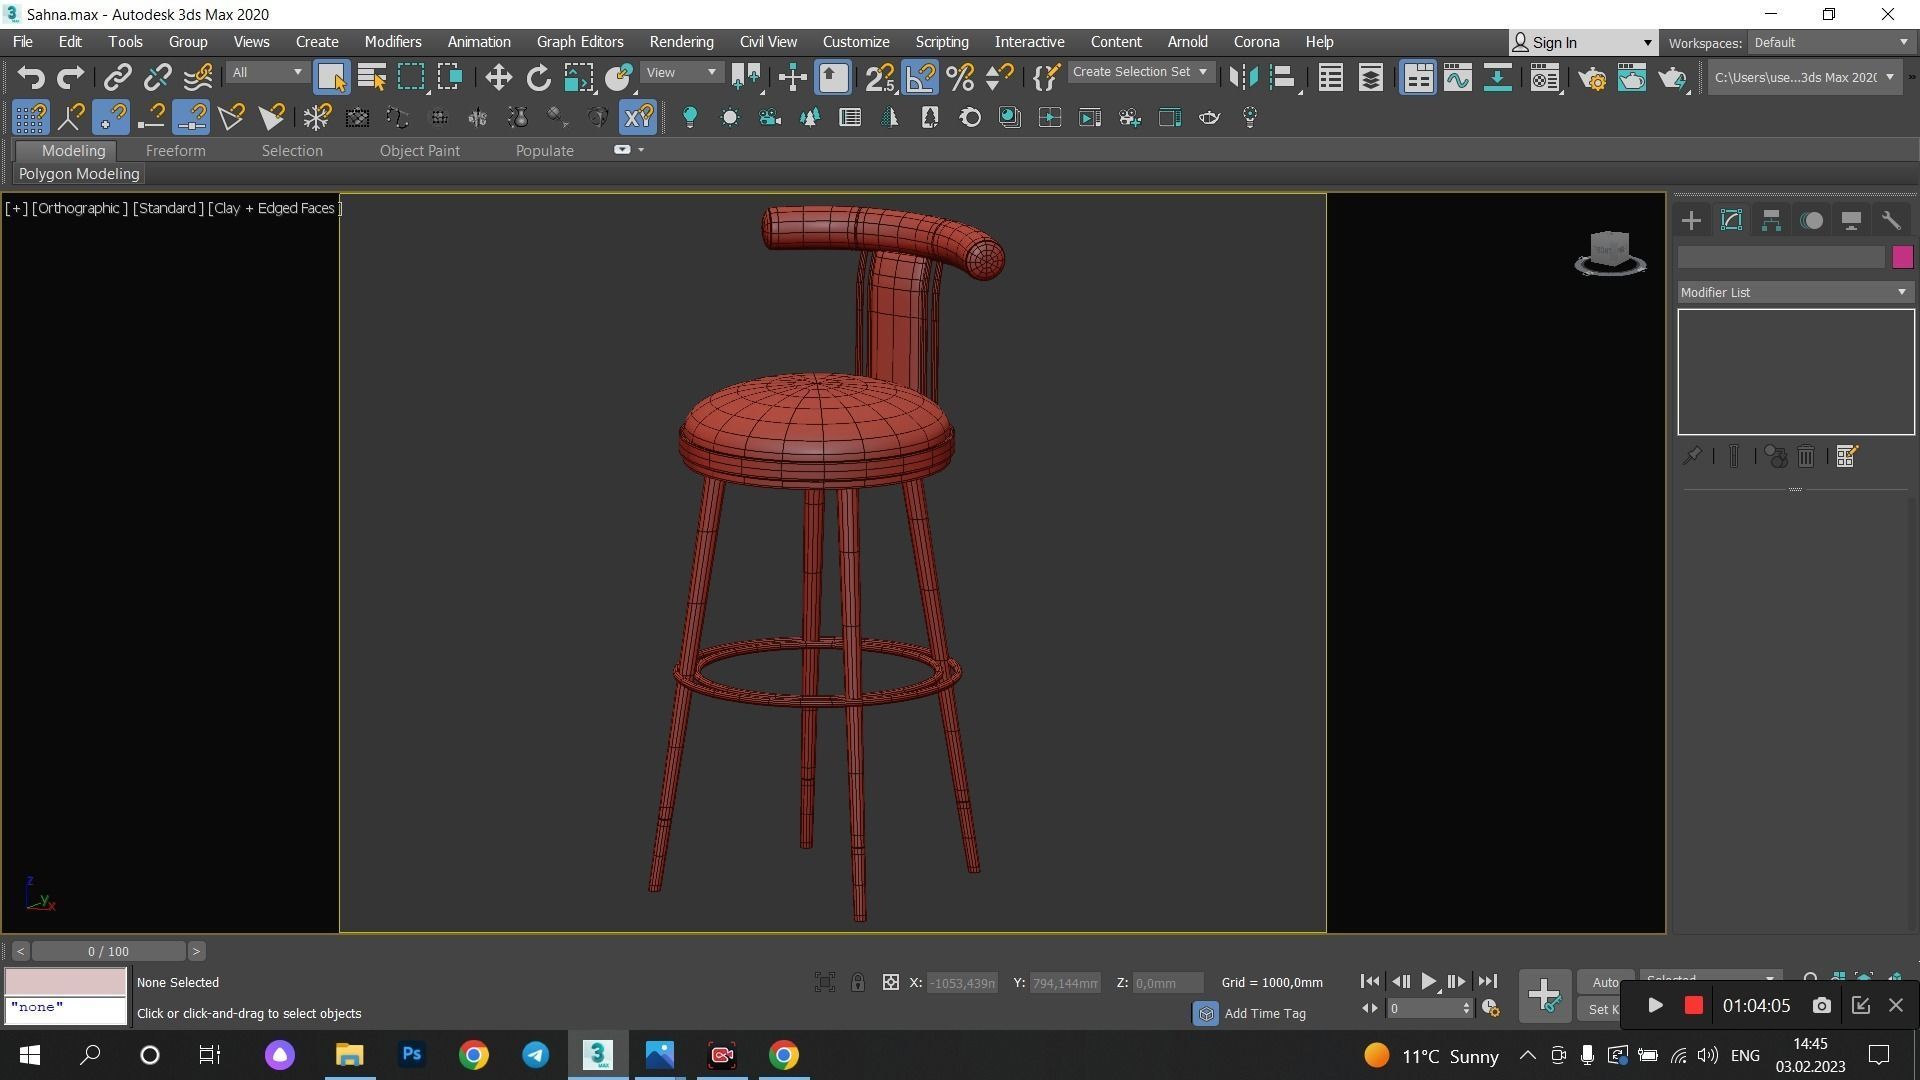The width and height of the screenshot is (1920, 1080).
Task: Open the selection filter All dropdown
Action: tap(266, 72)
